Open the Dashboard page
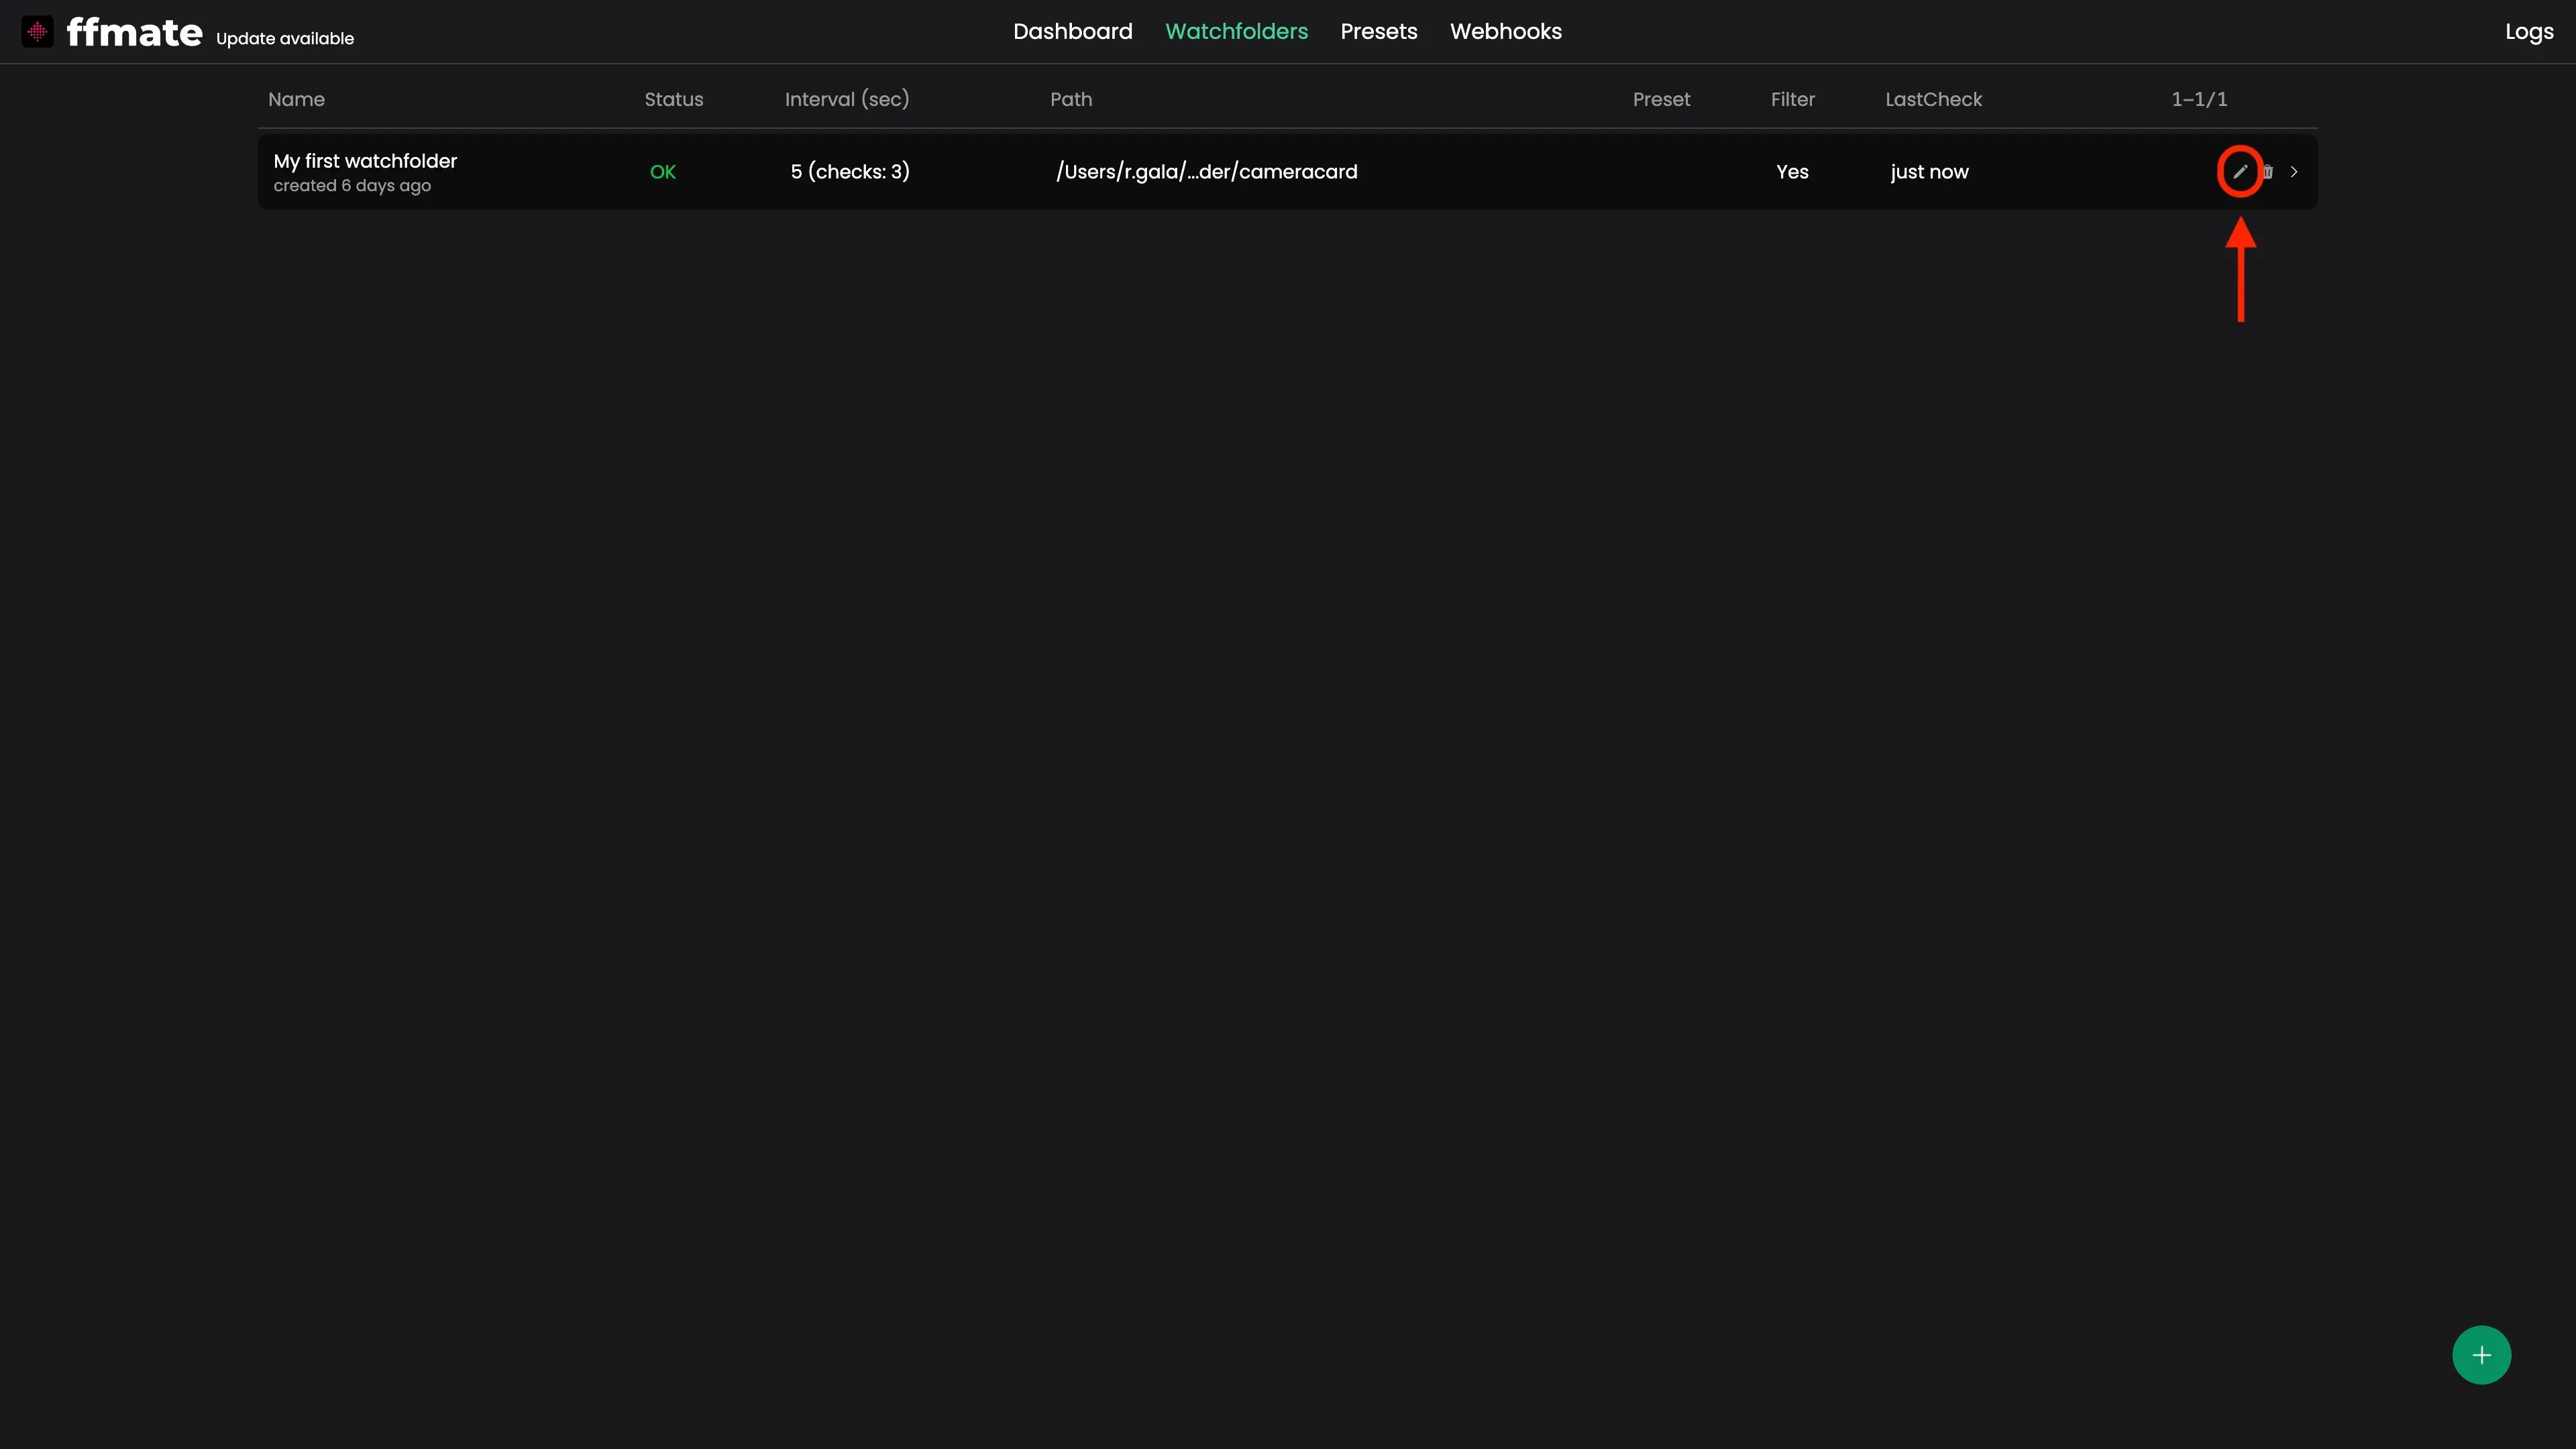2576x1449 pixels. (1072, 32)
